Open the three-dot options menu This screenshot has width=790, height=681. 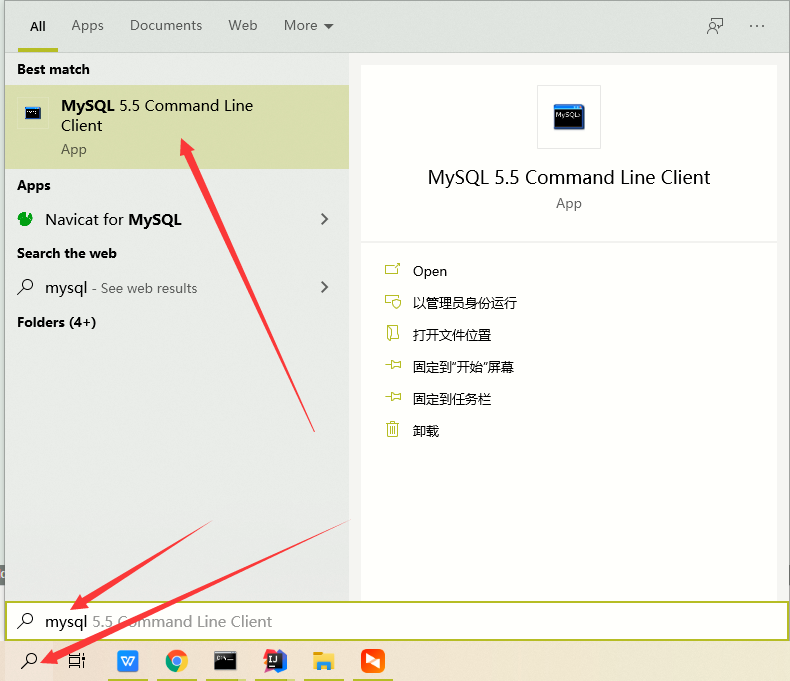click(x=757, y=26)
